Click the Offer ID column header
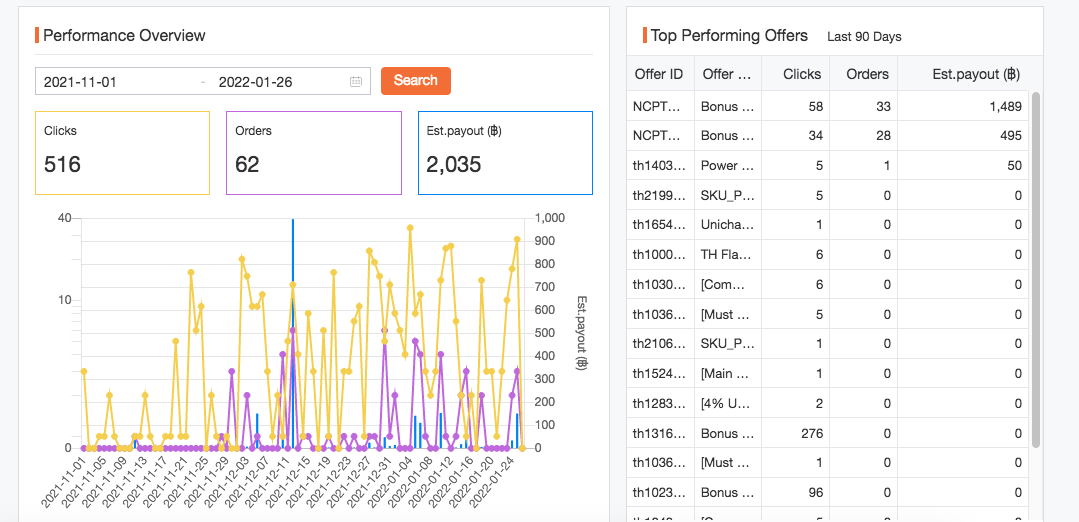1079x522 pixels. (x=659, y=74)
